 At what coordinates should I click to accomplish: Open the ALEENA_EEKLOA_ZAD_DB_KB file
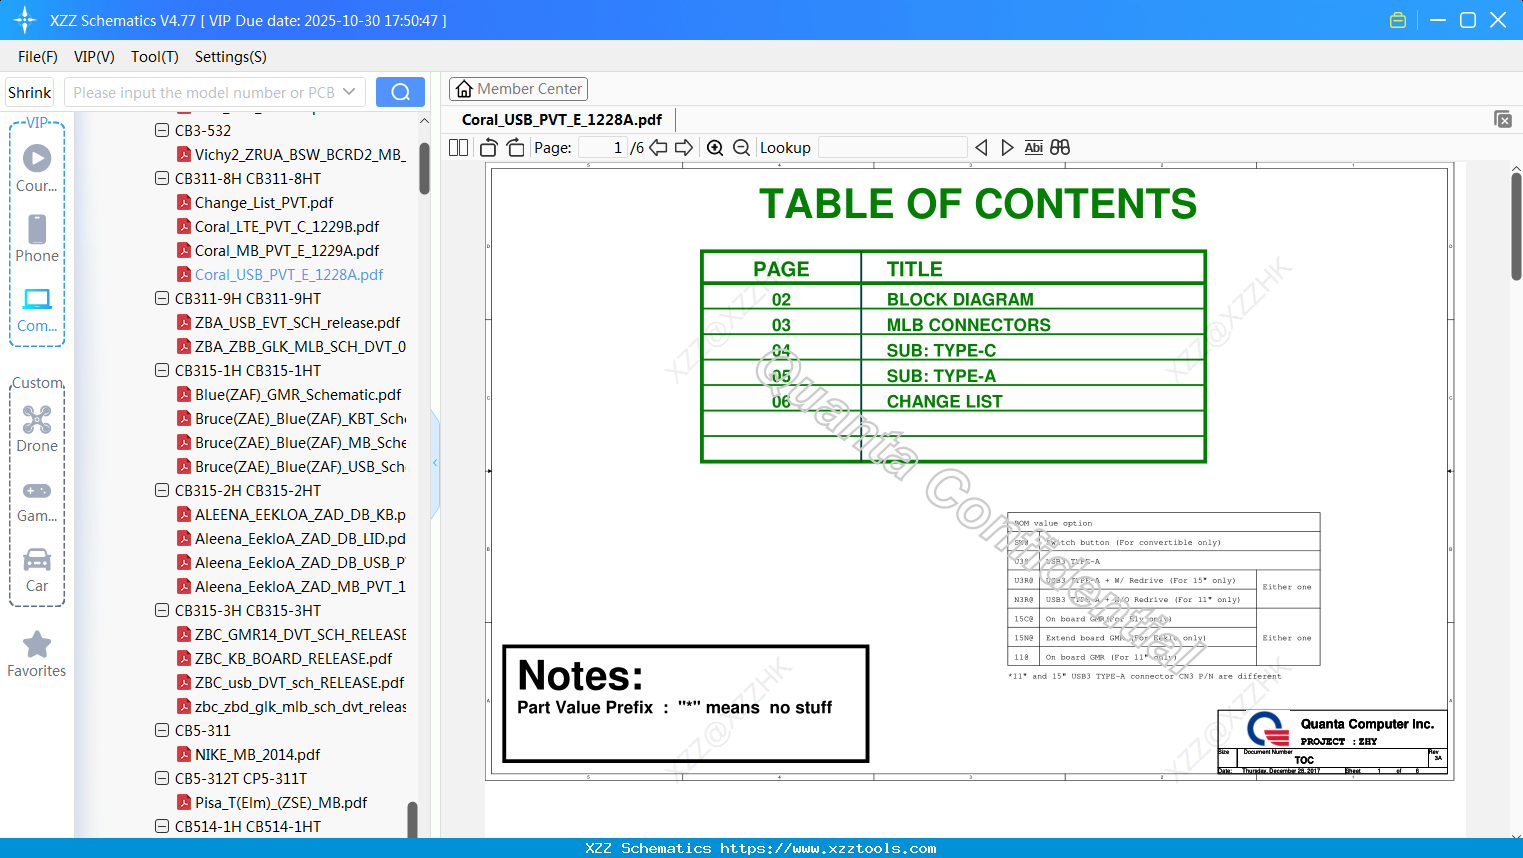[x=300, y=514]
